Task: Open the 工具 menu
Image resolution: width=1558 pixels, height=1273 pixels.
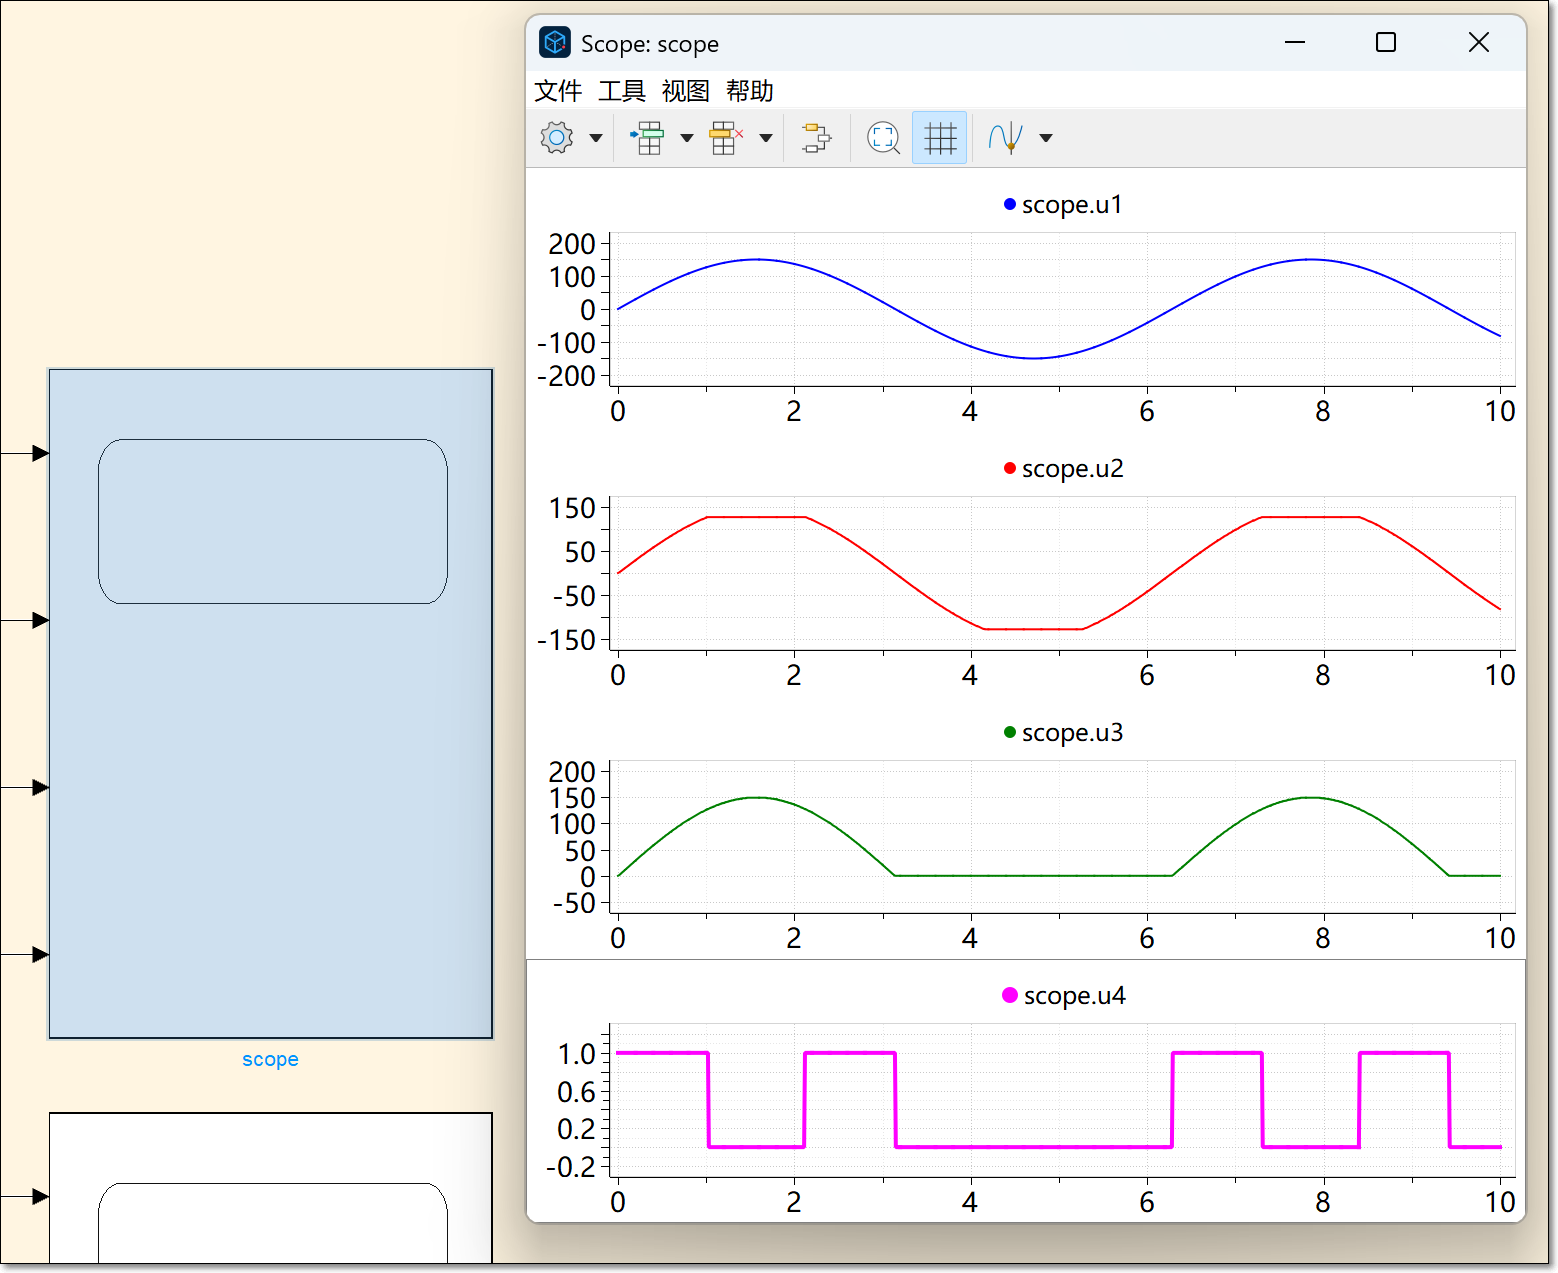Action: click(x=622, y=91)
